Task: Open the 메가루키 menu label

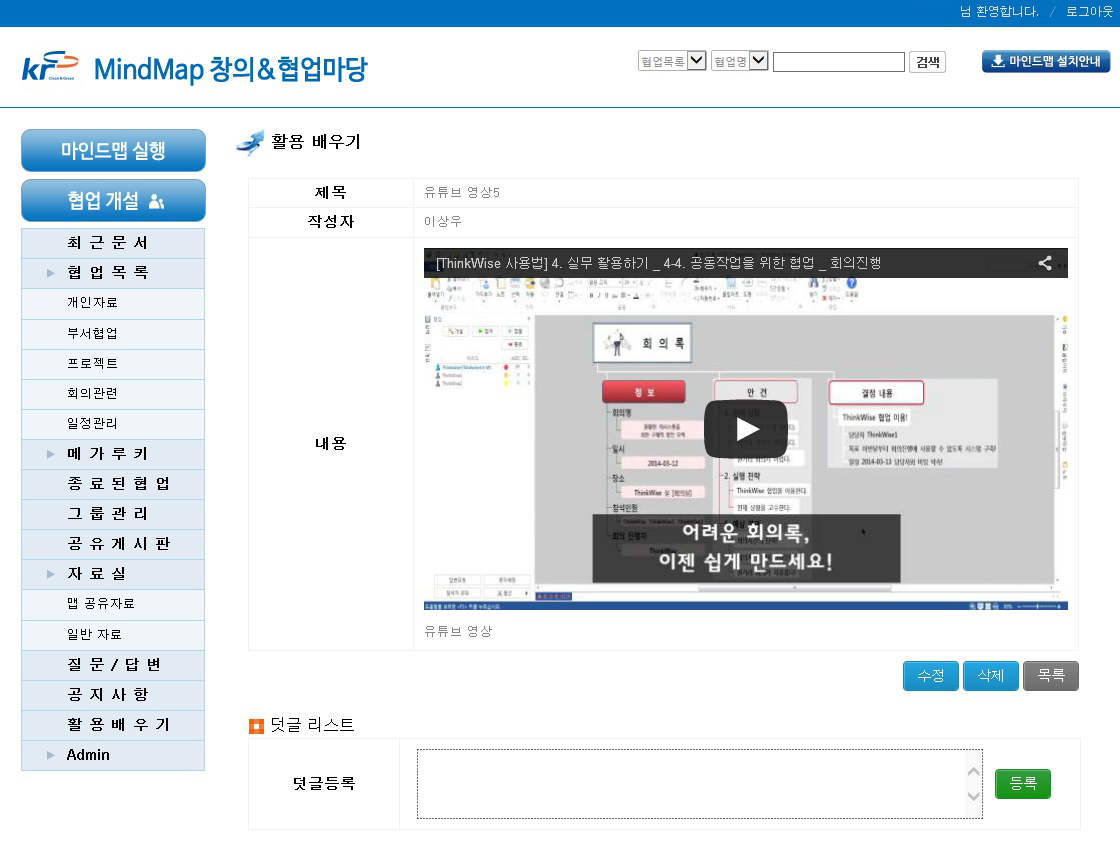Action: click(107, 454)
